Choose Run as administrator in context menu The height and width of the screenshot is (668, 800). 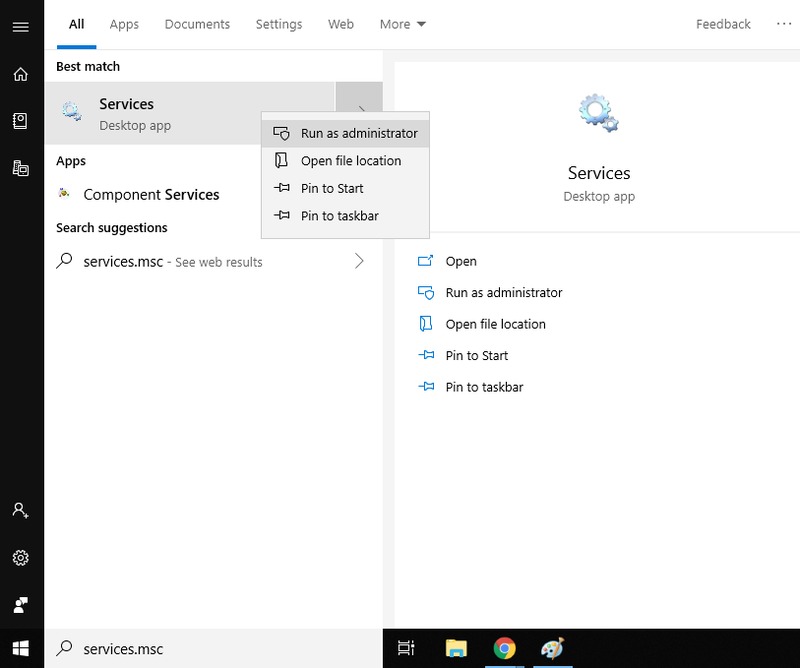pyautogui.click(x=358, y=133)
